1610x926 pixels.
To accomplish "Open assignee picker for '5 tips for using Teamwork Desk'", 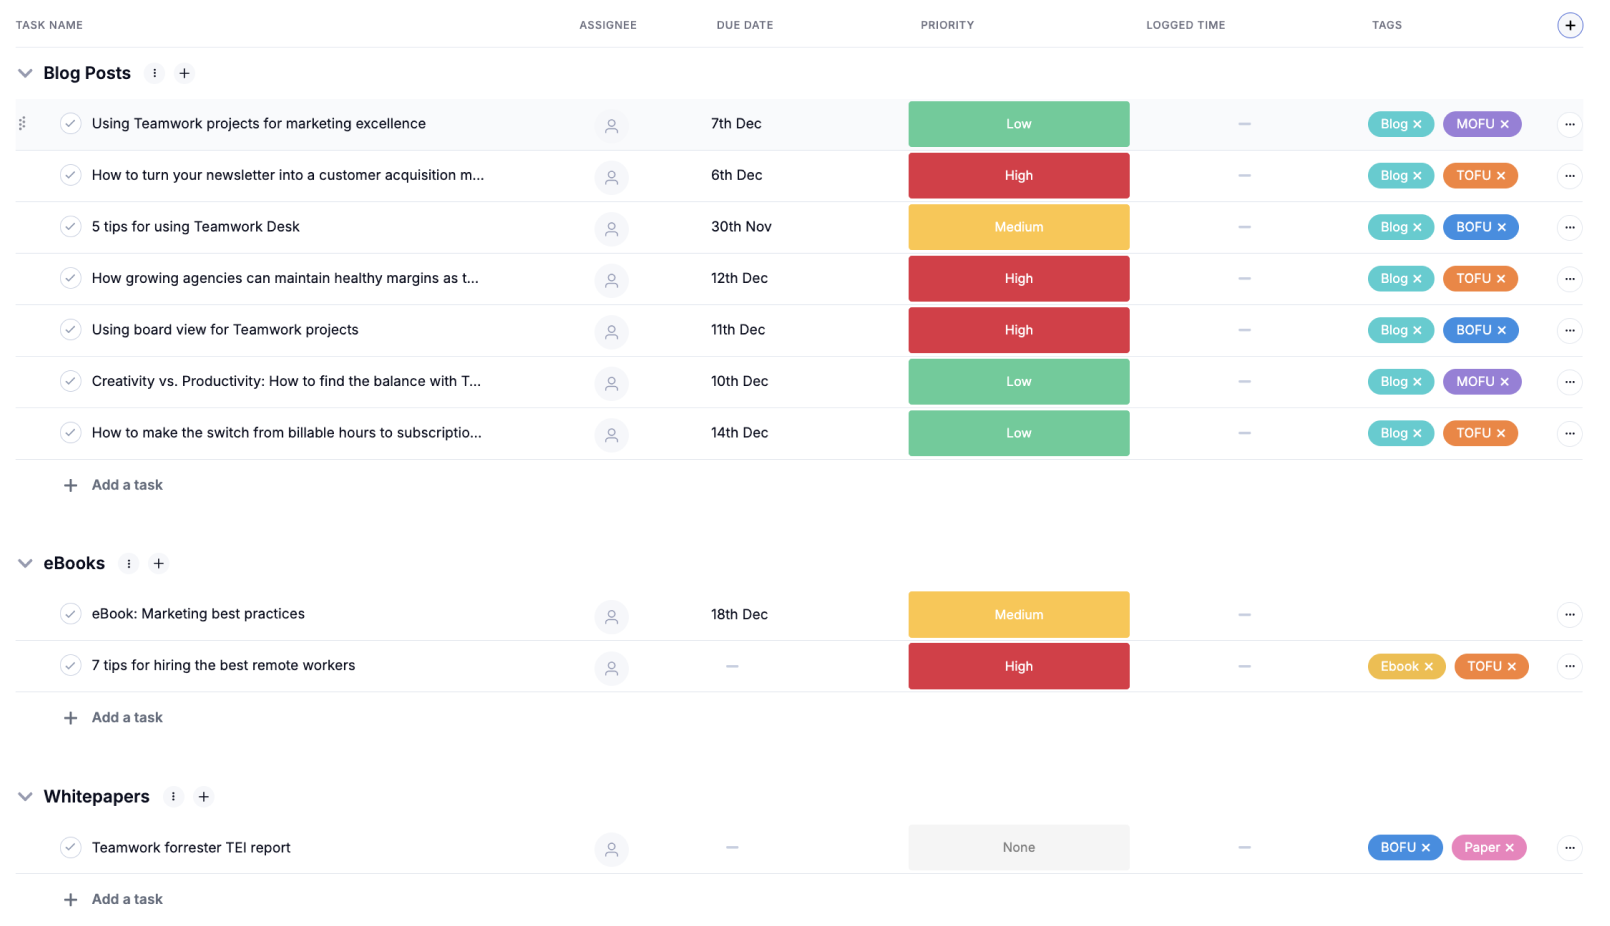I will pos(611,228).
